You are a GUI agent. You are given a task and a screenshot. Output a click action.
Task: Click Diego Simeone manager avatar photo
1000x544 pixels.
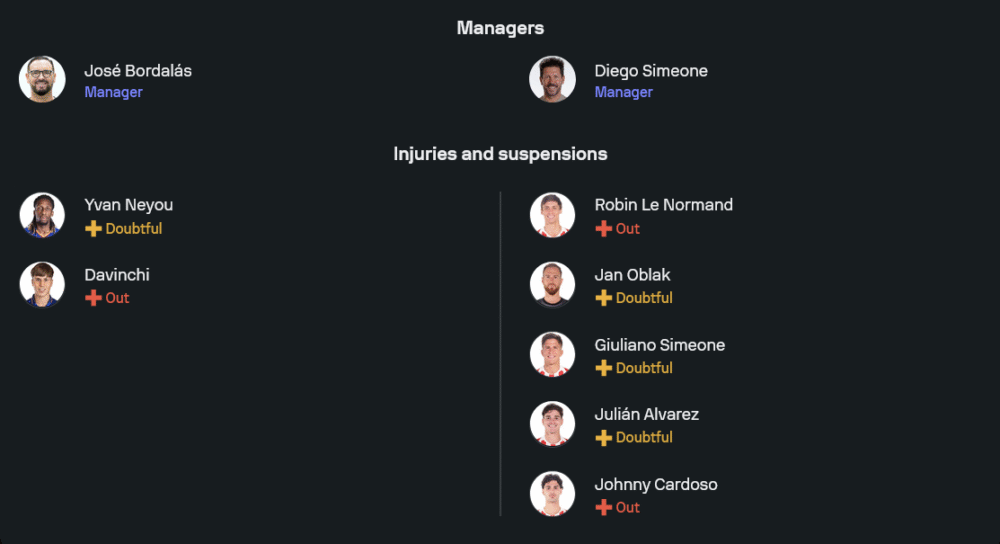click(x=552, y=79)
